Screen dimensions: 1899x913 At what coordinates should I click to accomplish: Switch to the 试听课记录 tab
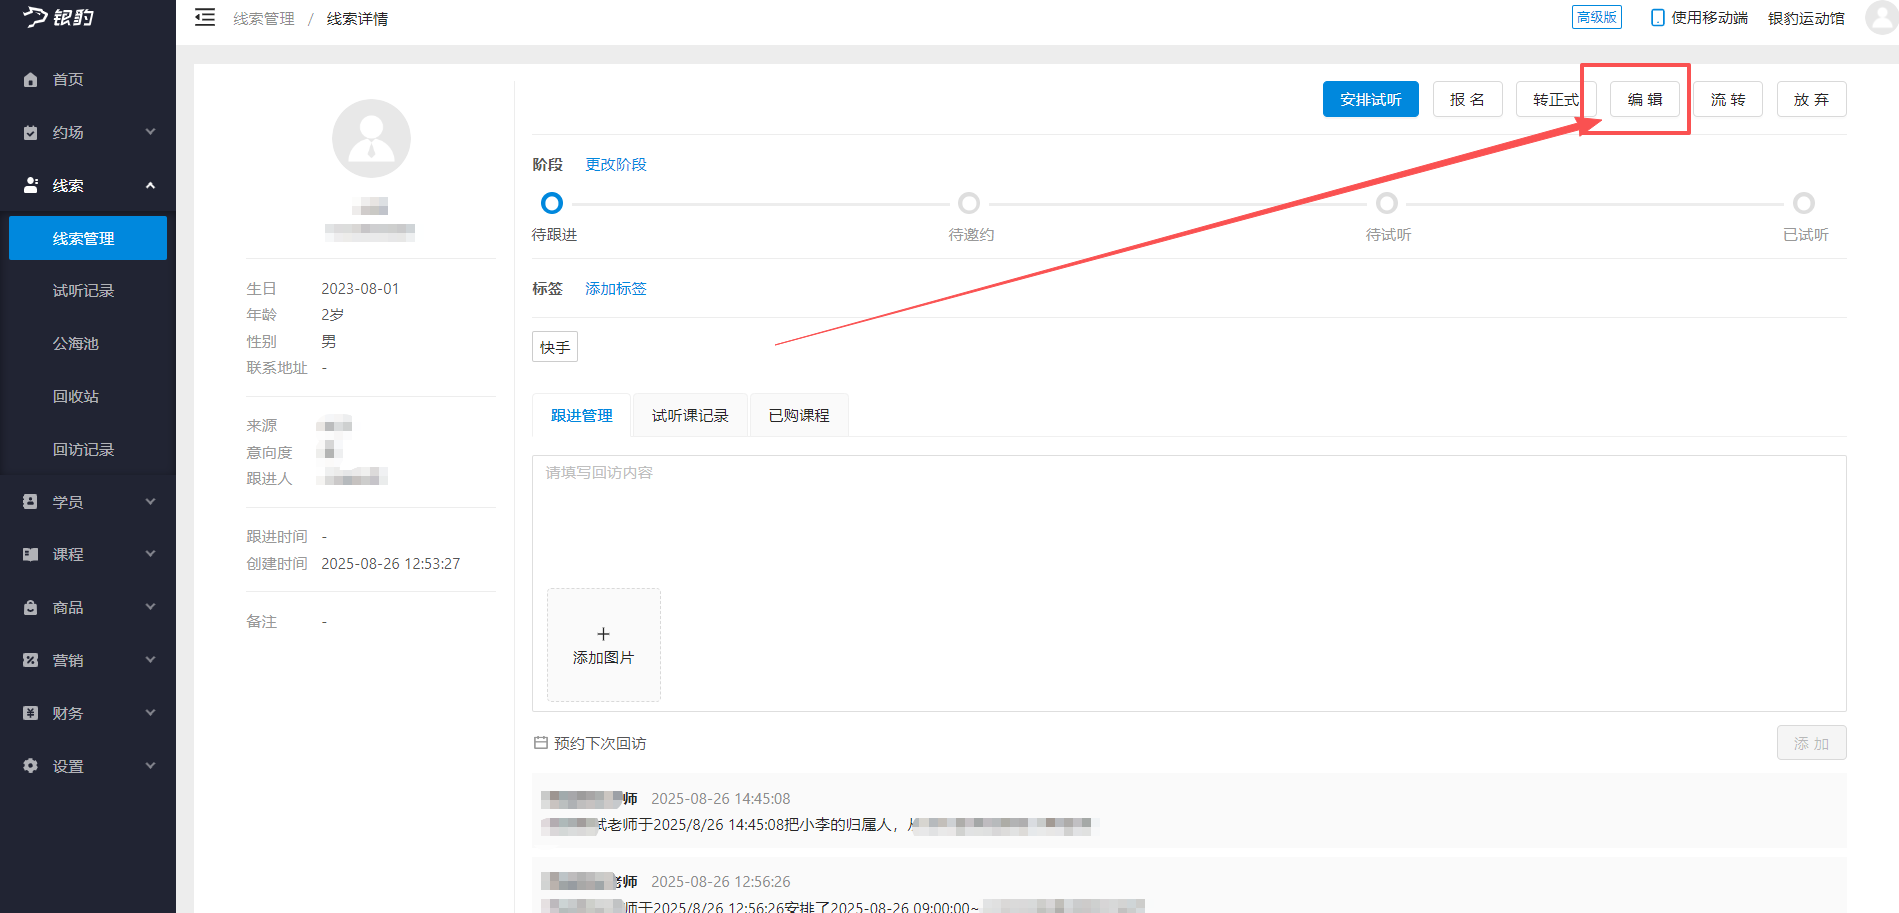[689, 414]
